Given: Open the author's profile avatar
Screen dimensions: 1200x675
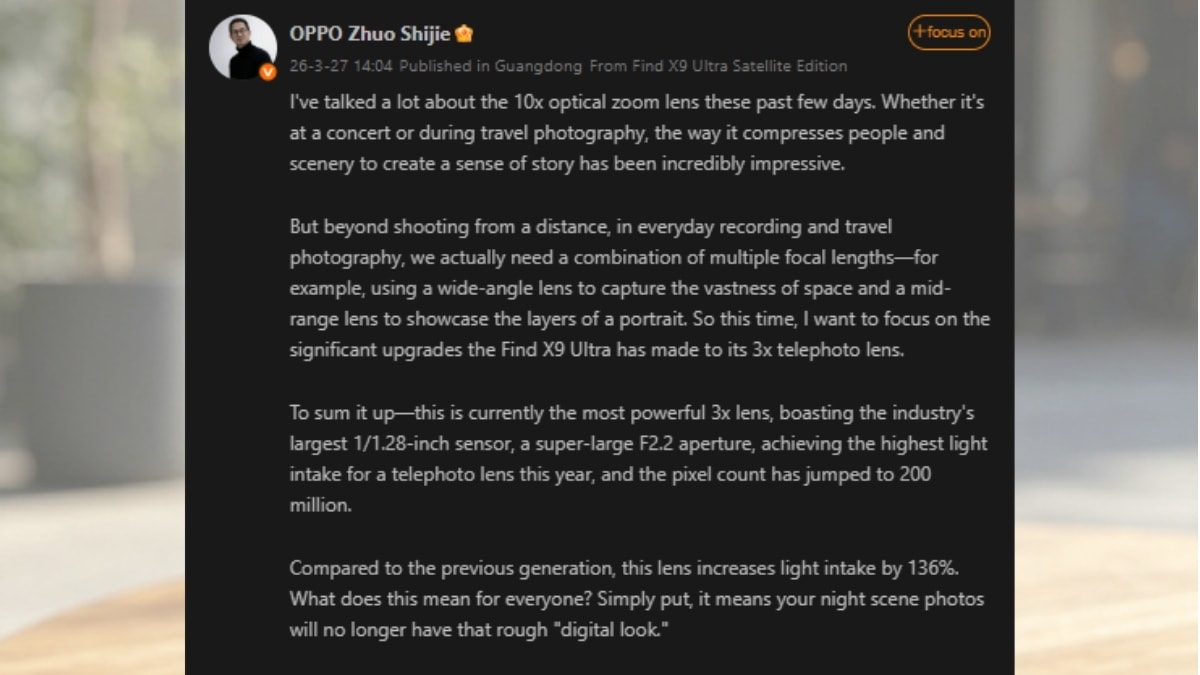Looking at the screenshot, I should pos(242,46).
